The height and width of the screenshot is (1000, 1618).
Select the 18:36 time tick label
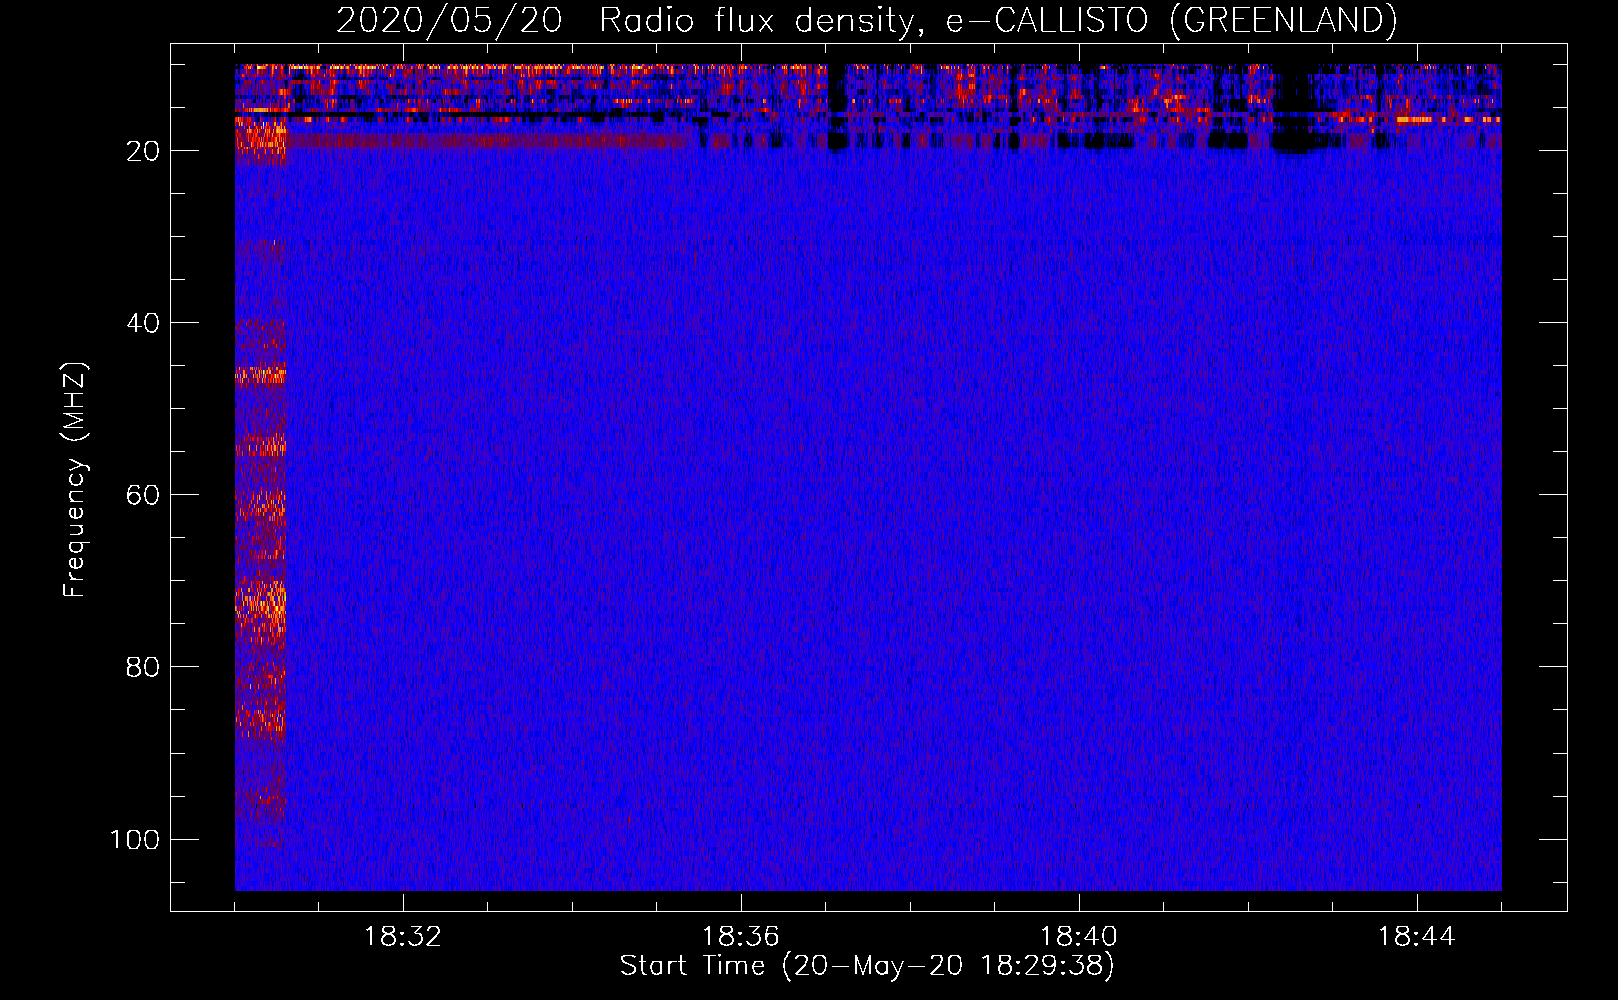click(741, 937)
